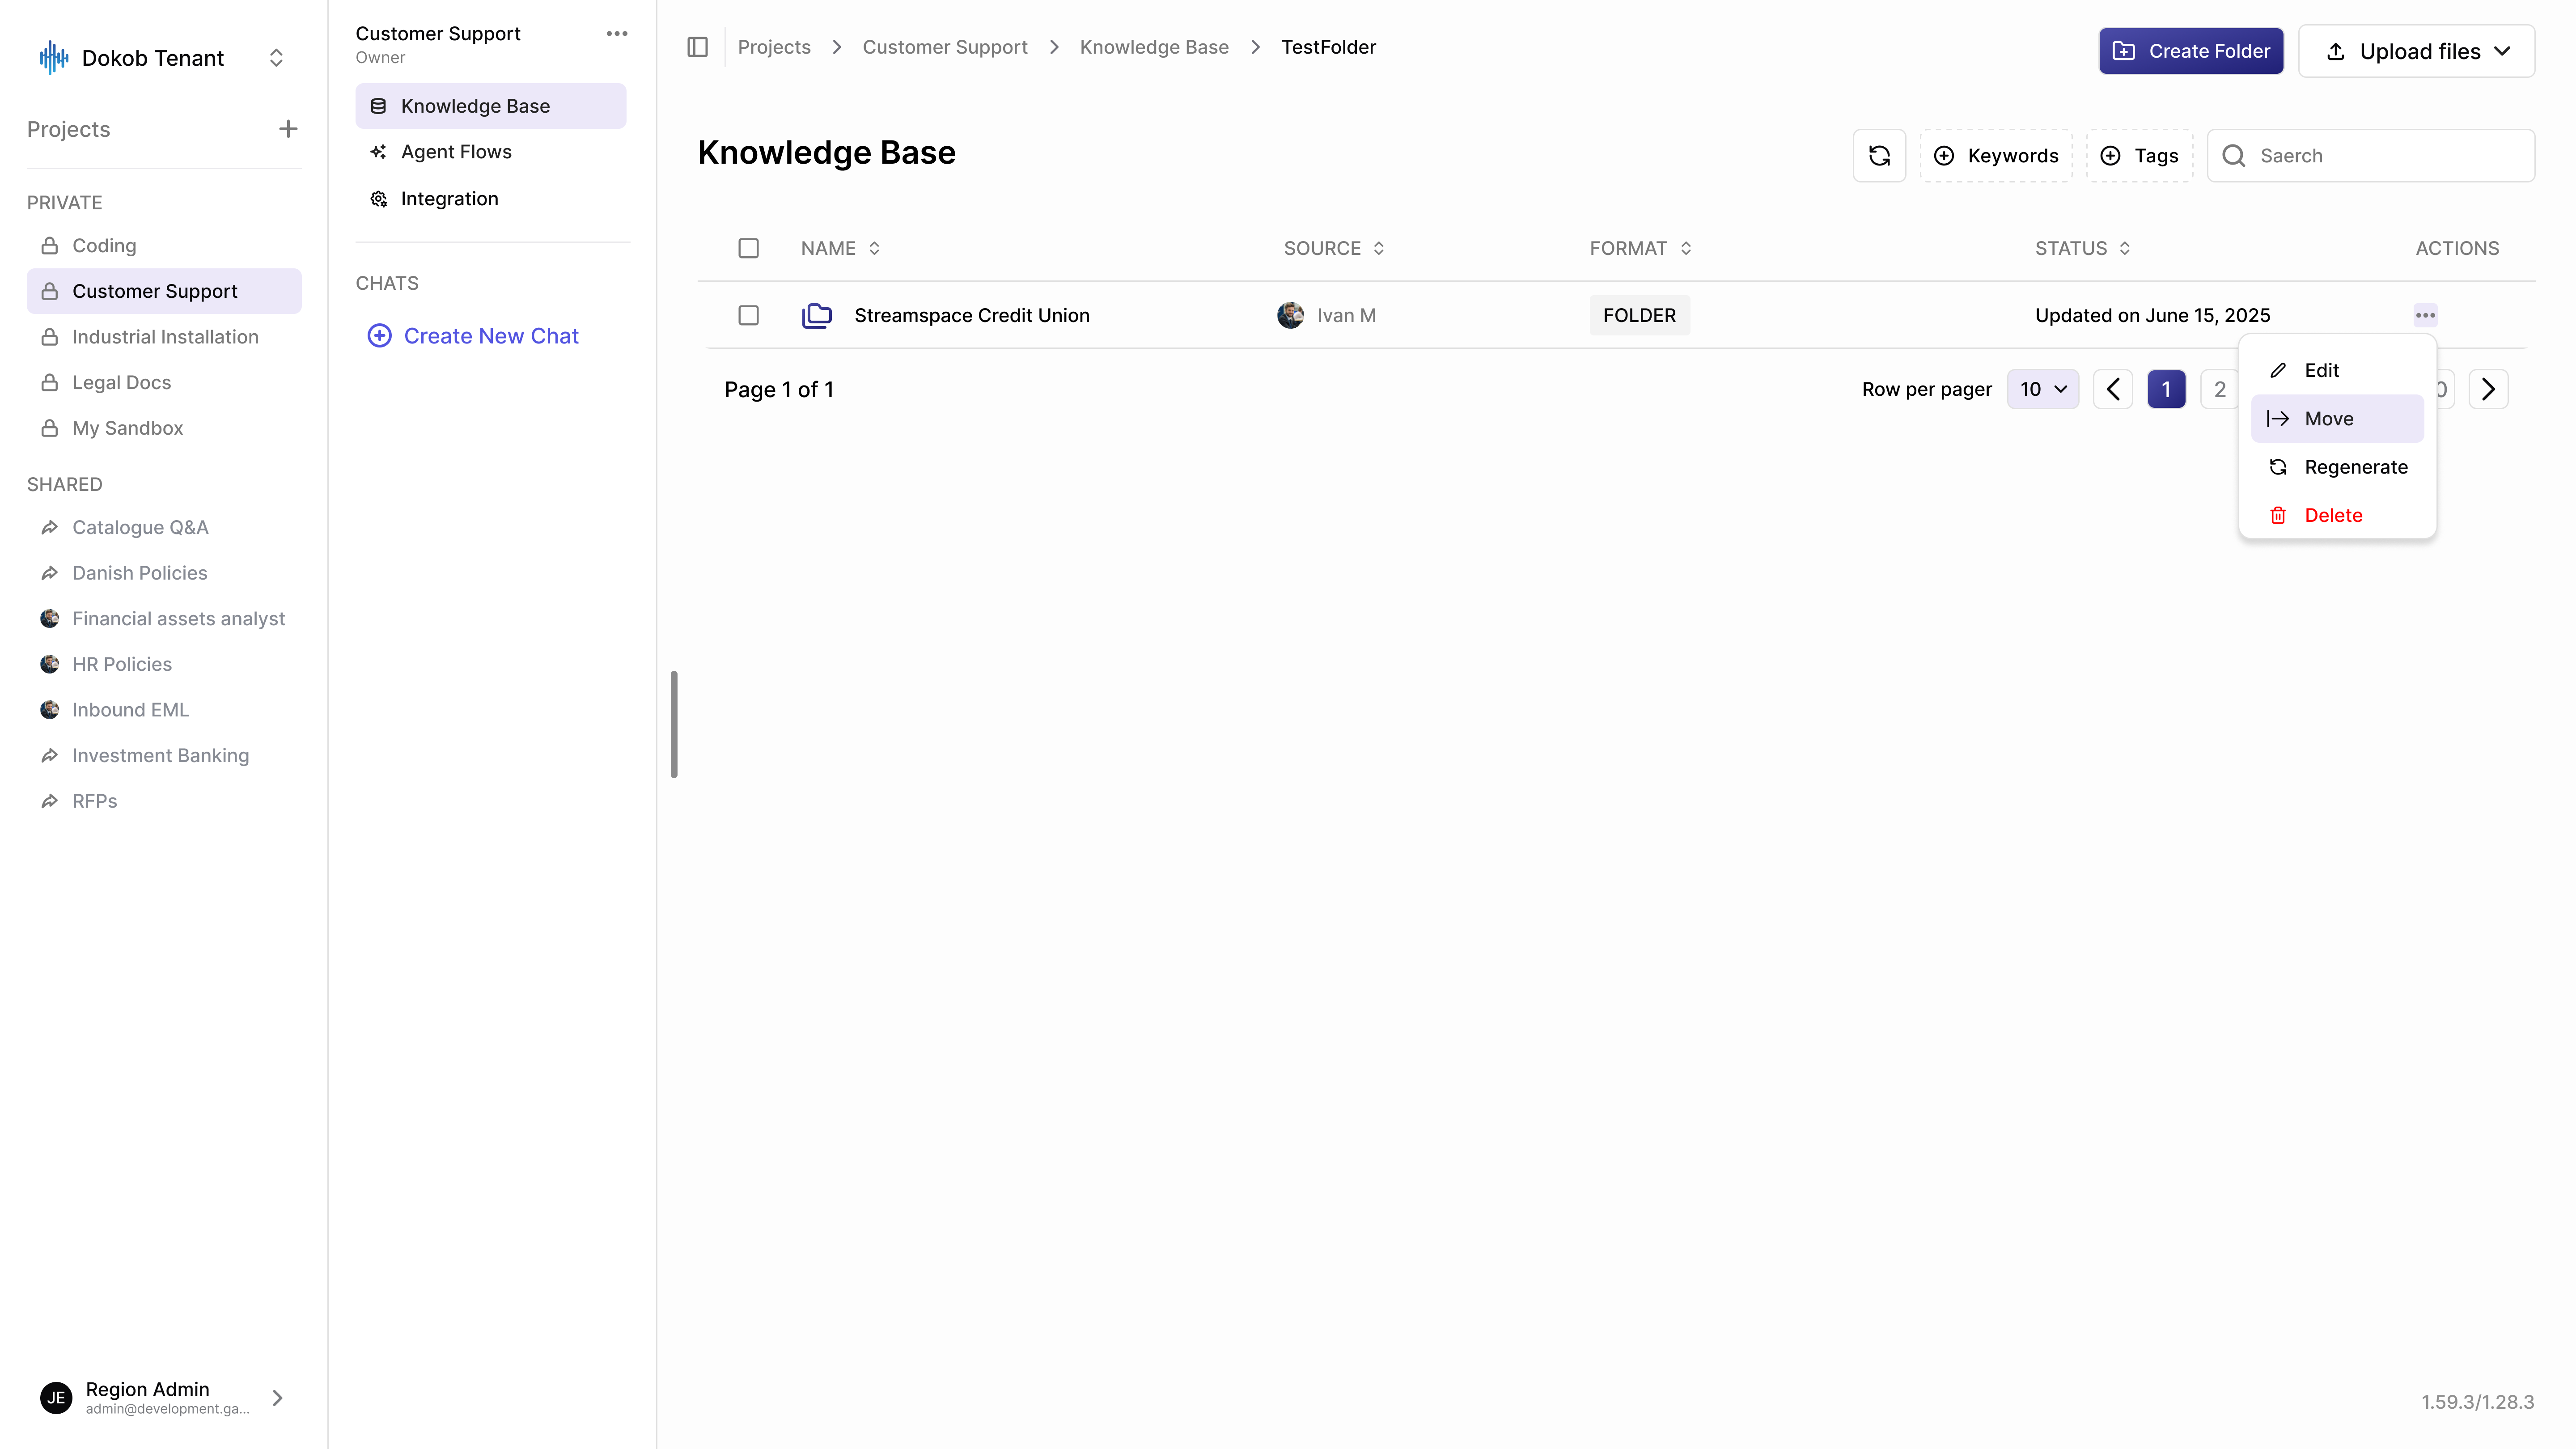Click the Create Folder button
The image size is (2576, 1449).
(x=2191, y=51)
